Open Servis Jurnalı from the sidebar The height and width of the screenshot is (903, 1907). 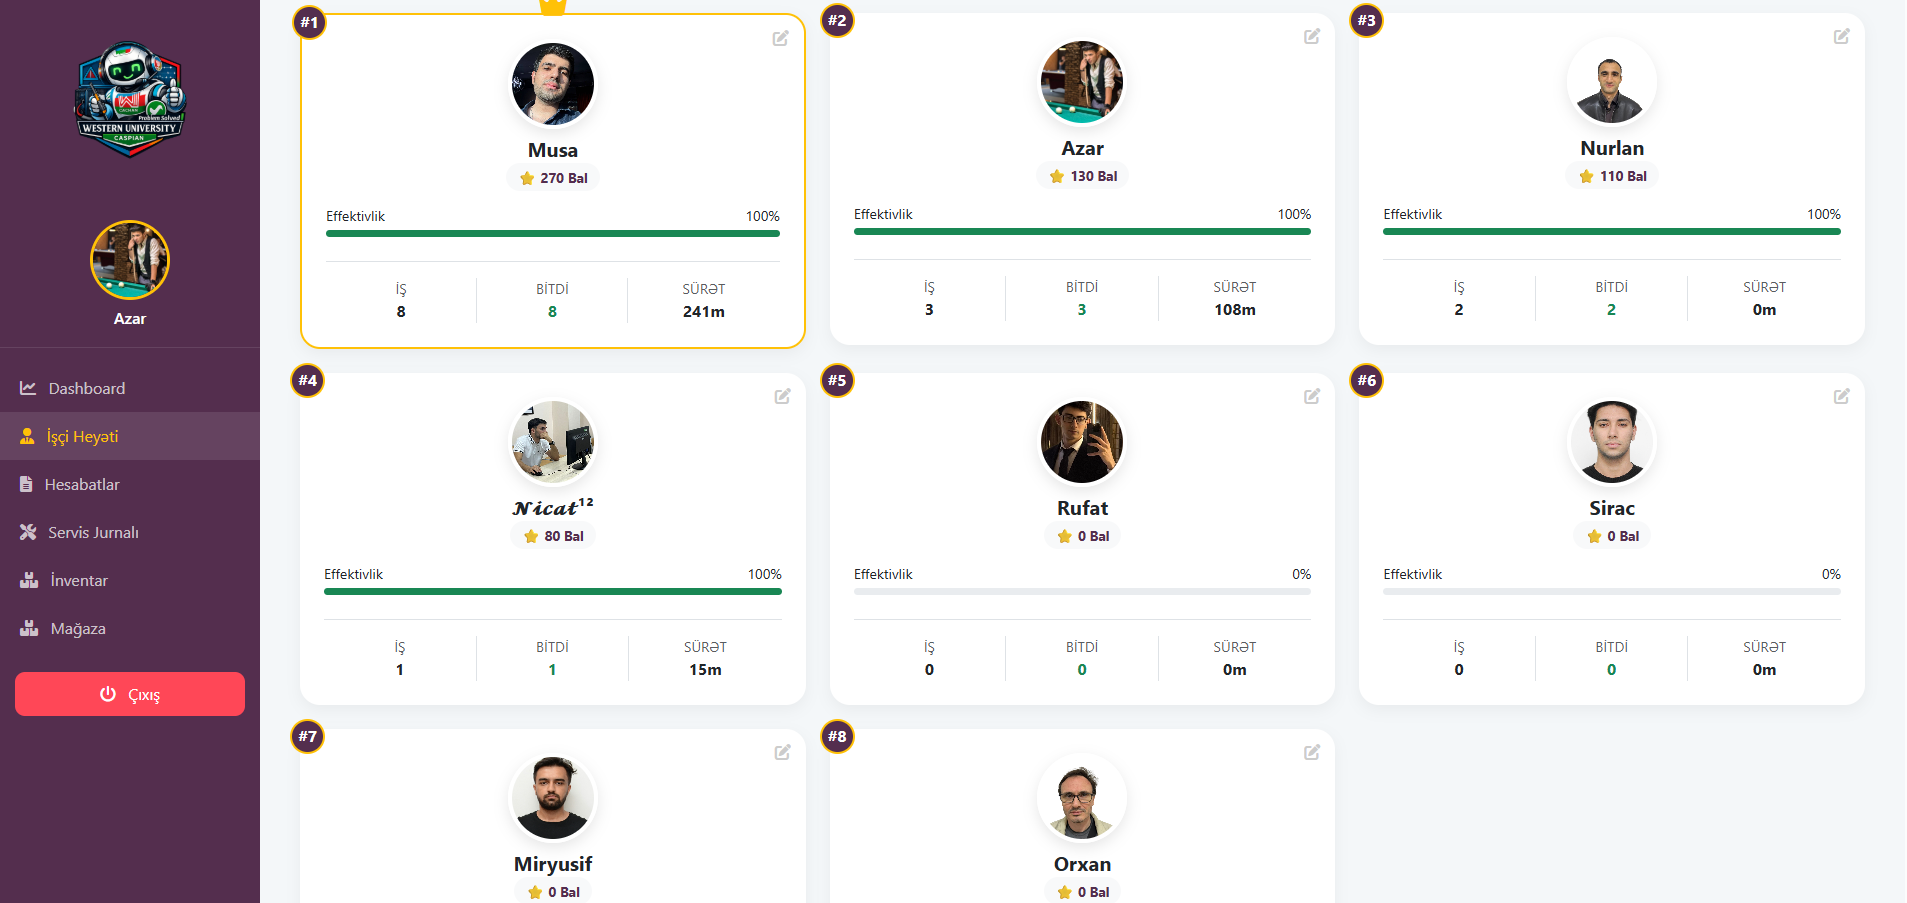93,532
